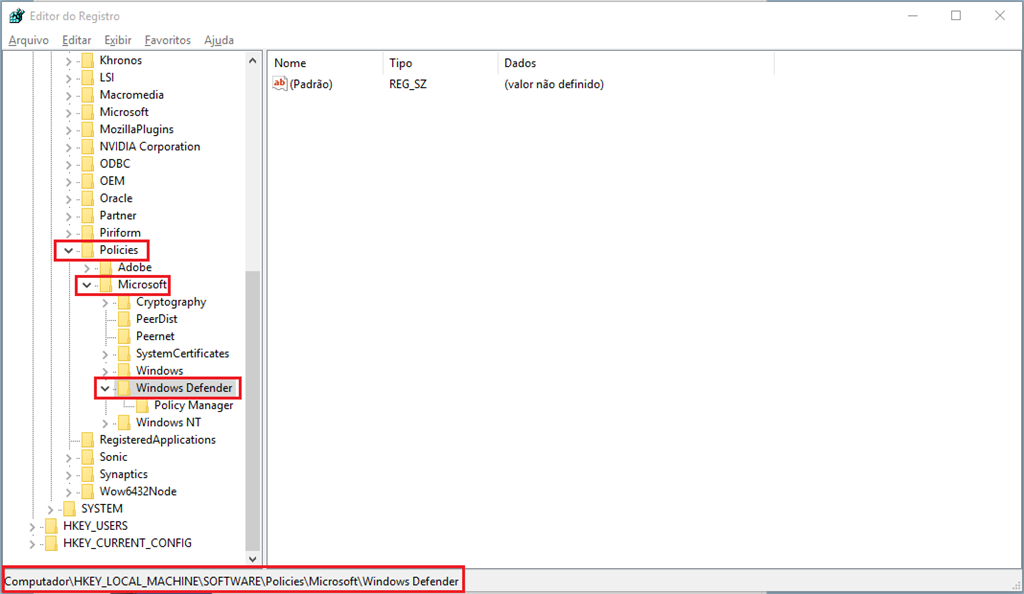Click the Adobe folder icon
Screen dimensions: 1024x594
(106, 268)
